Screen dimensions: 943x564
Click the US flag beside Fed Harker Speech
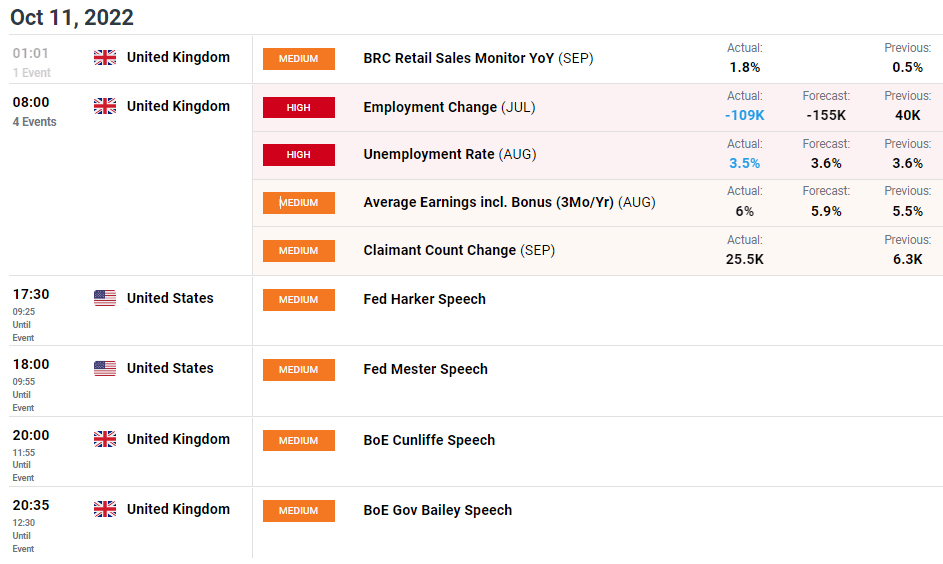click(x=105, y=298)
